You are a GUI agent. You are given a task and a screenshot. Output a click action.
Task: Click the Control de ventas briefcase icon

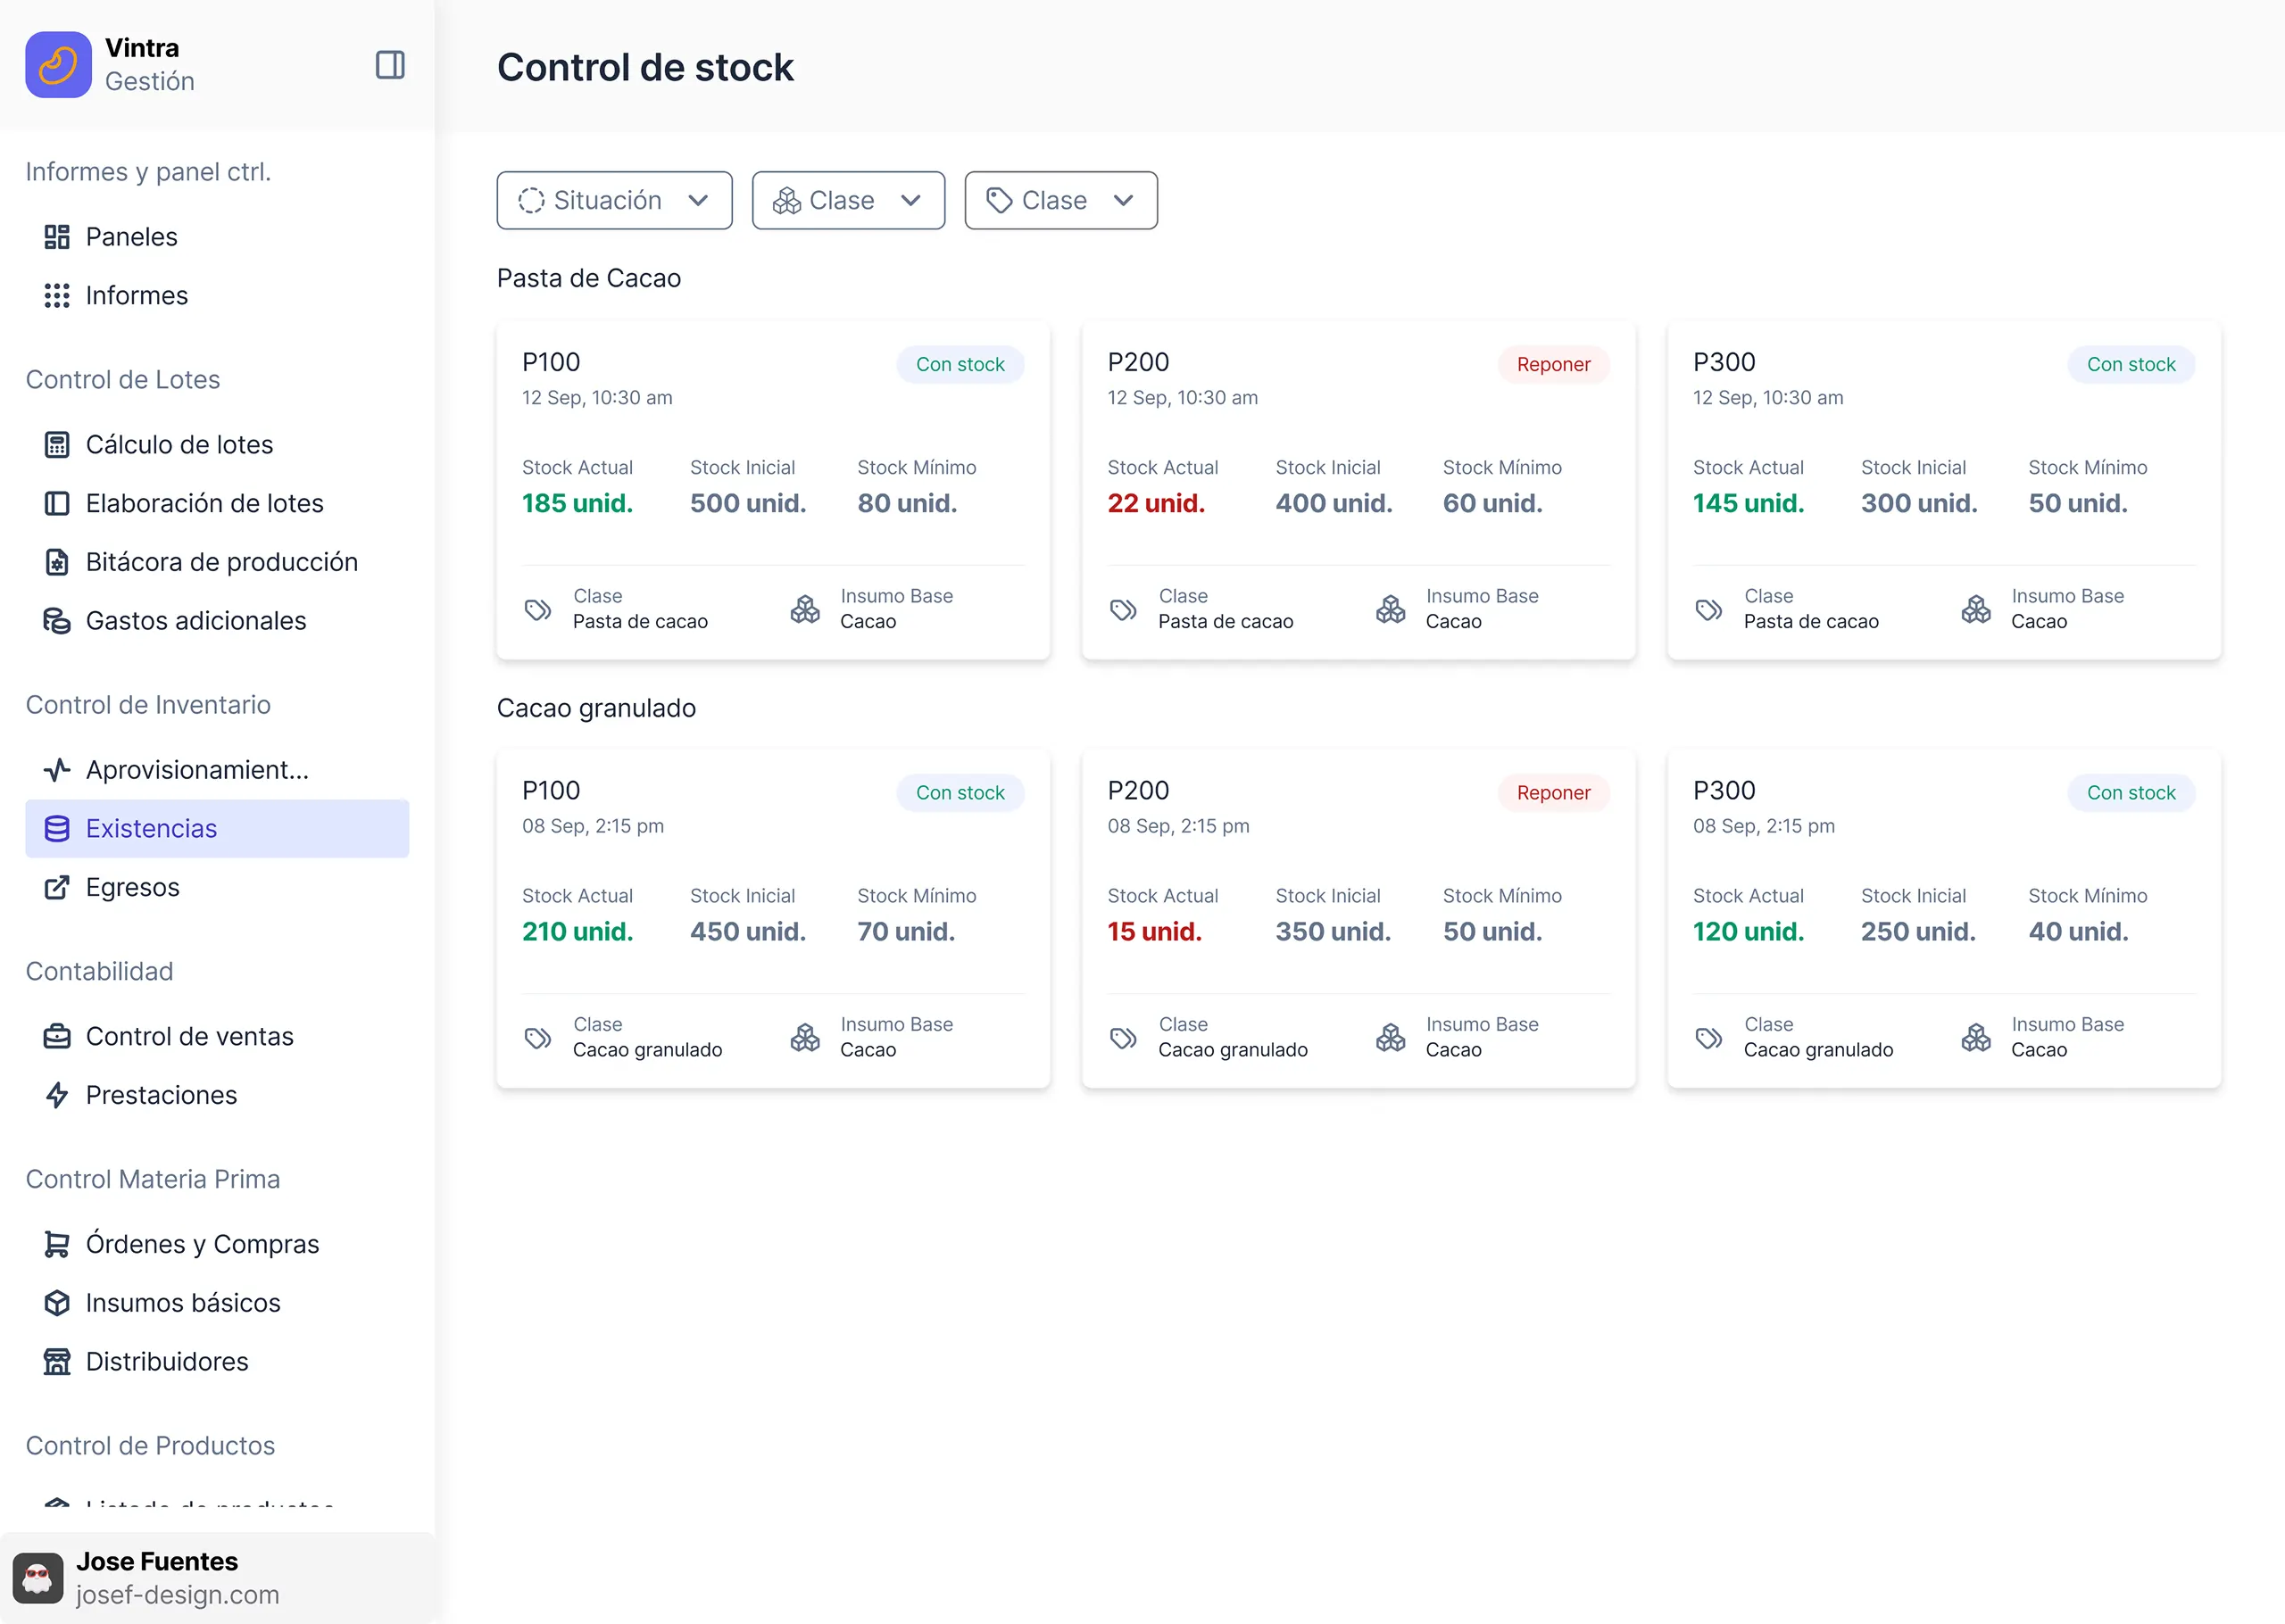(57, 1036)
